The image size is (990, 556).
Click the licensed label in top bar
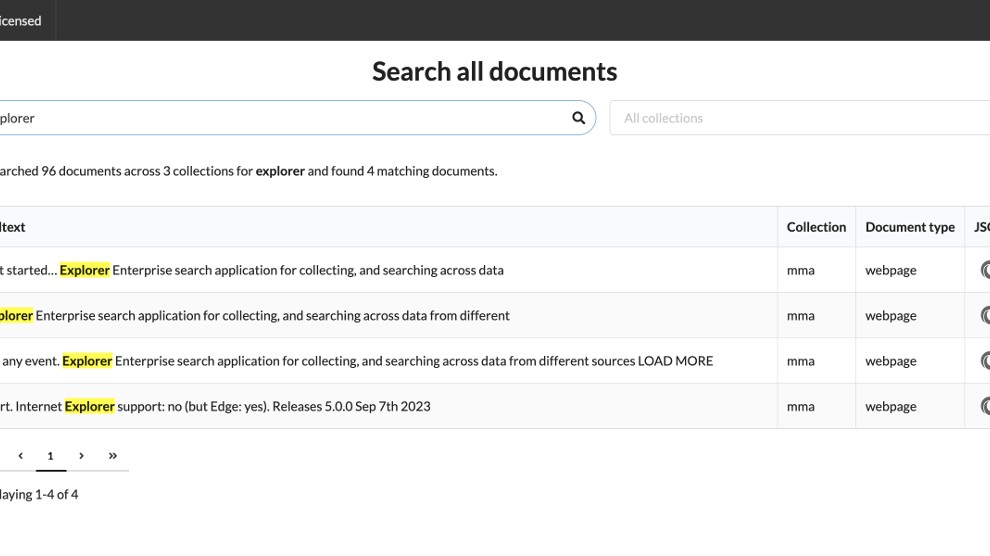point(21,21)
